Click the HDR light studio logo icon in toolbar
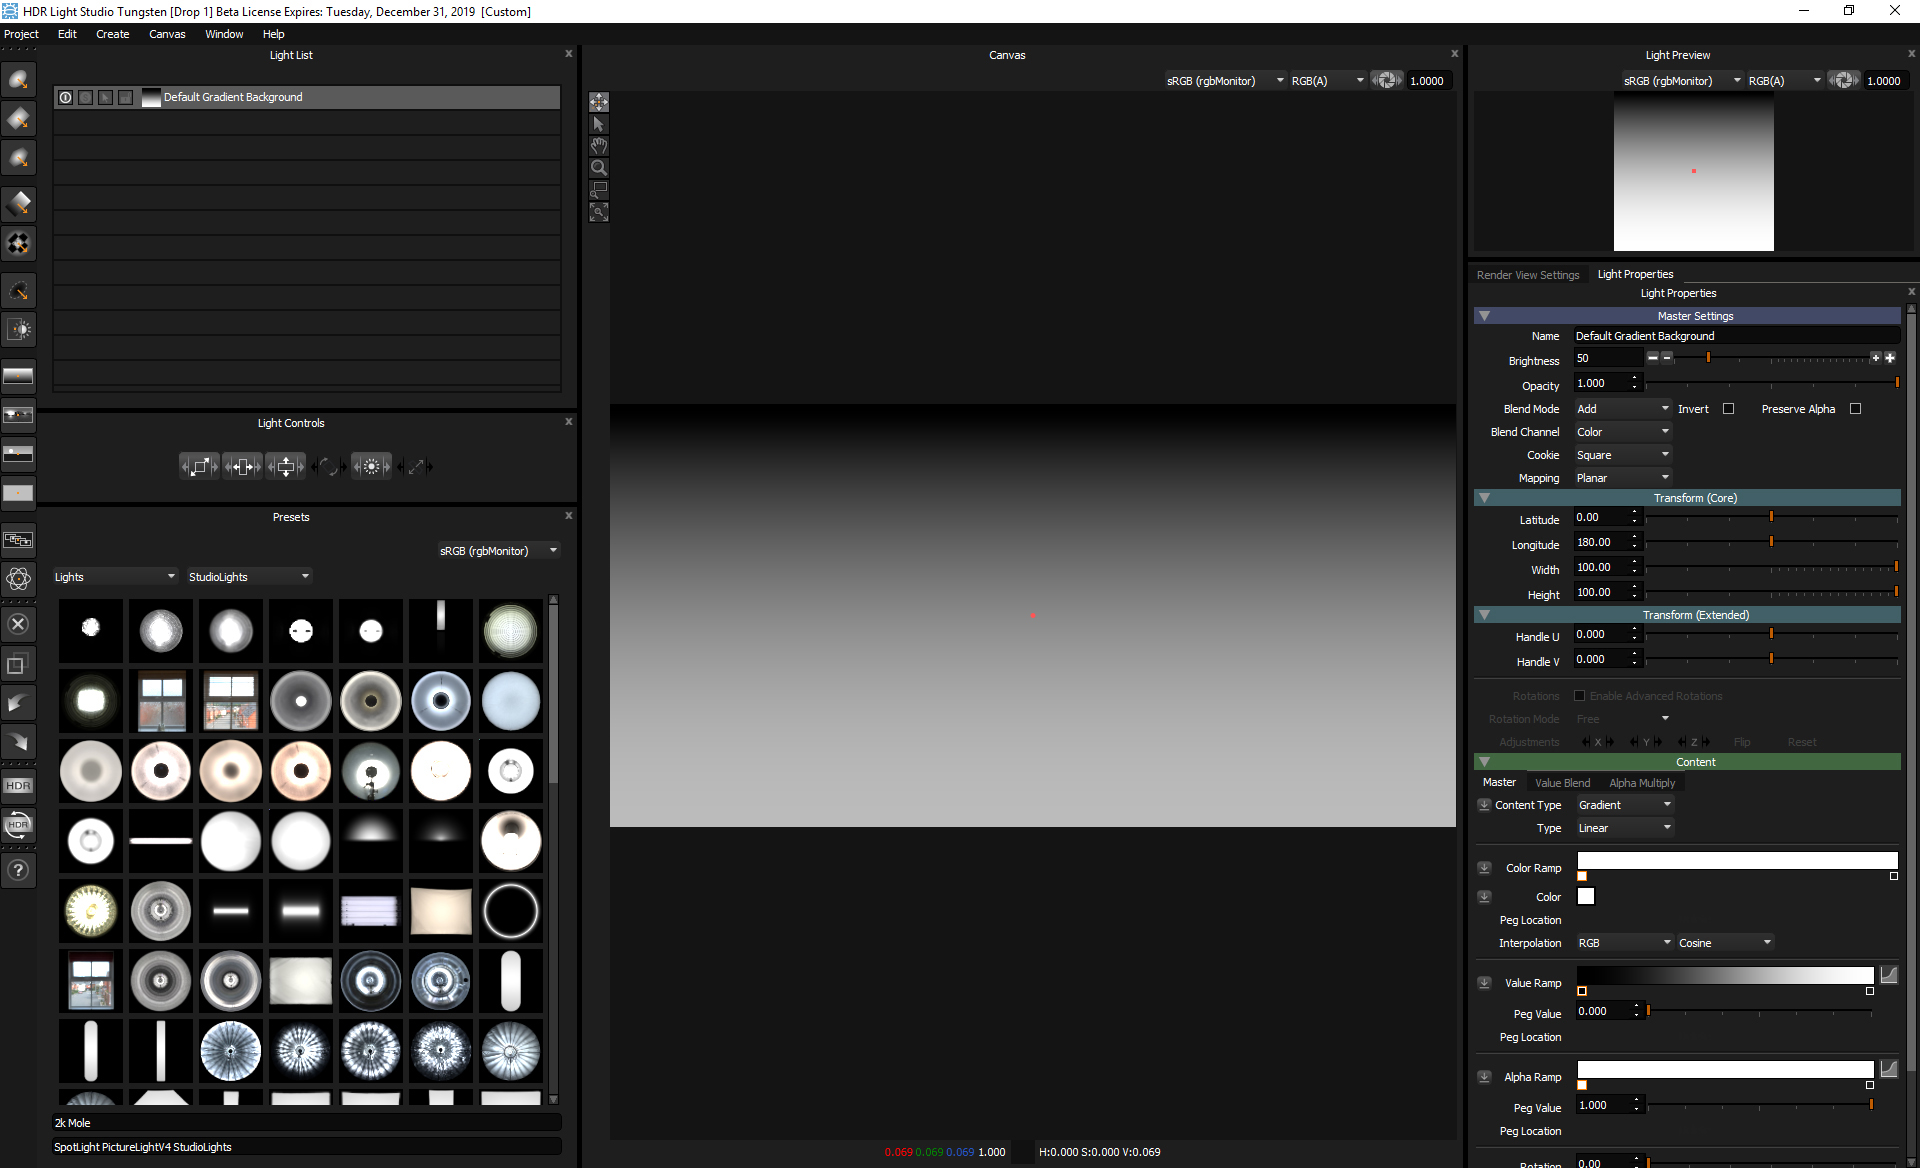1920x1168 pixels. click(x=19, y=786)
